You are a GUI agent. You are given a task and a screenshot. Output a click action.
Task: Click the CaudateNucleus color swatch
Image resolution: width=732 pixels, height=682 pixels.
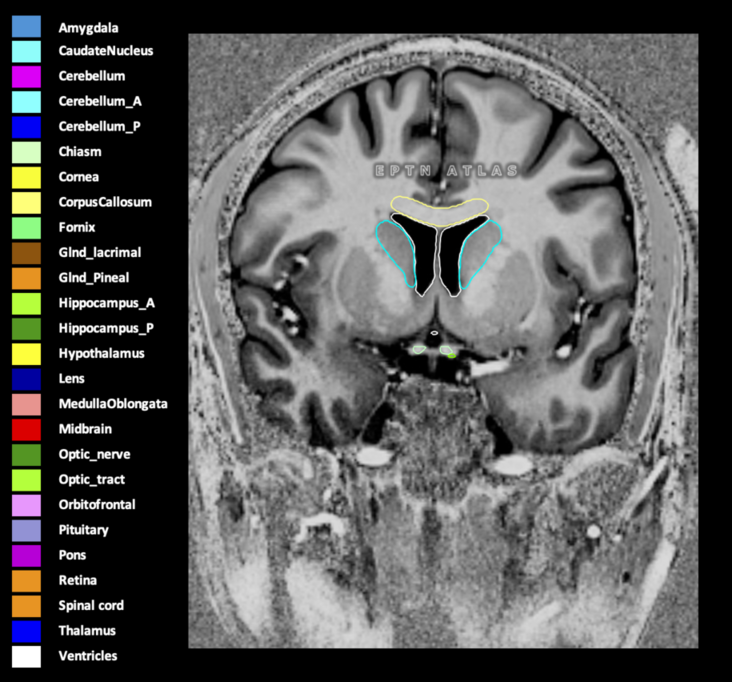(x=26, y=52)
